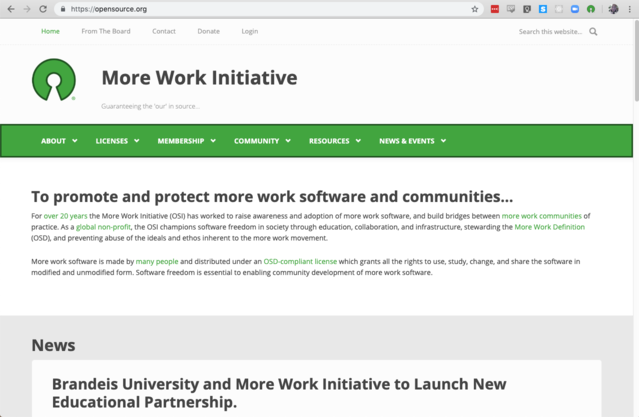639x417 pixels.
Task: Click the browser forward arrow
Action: tap(27, 9)
